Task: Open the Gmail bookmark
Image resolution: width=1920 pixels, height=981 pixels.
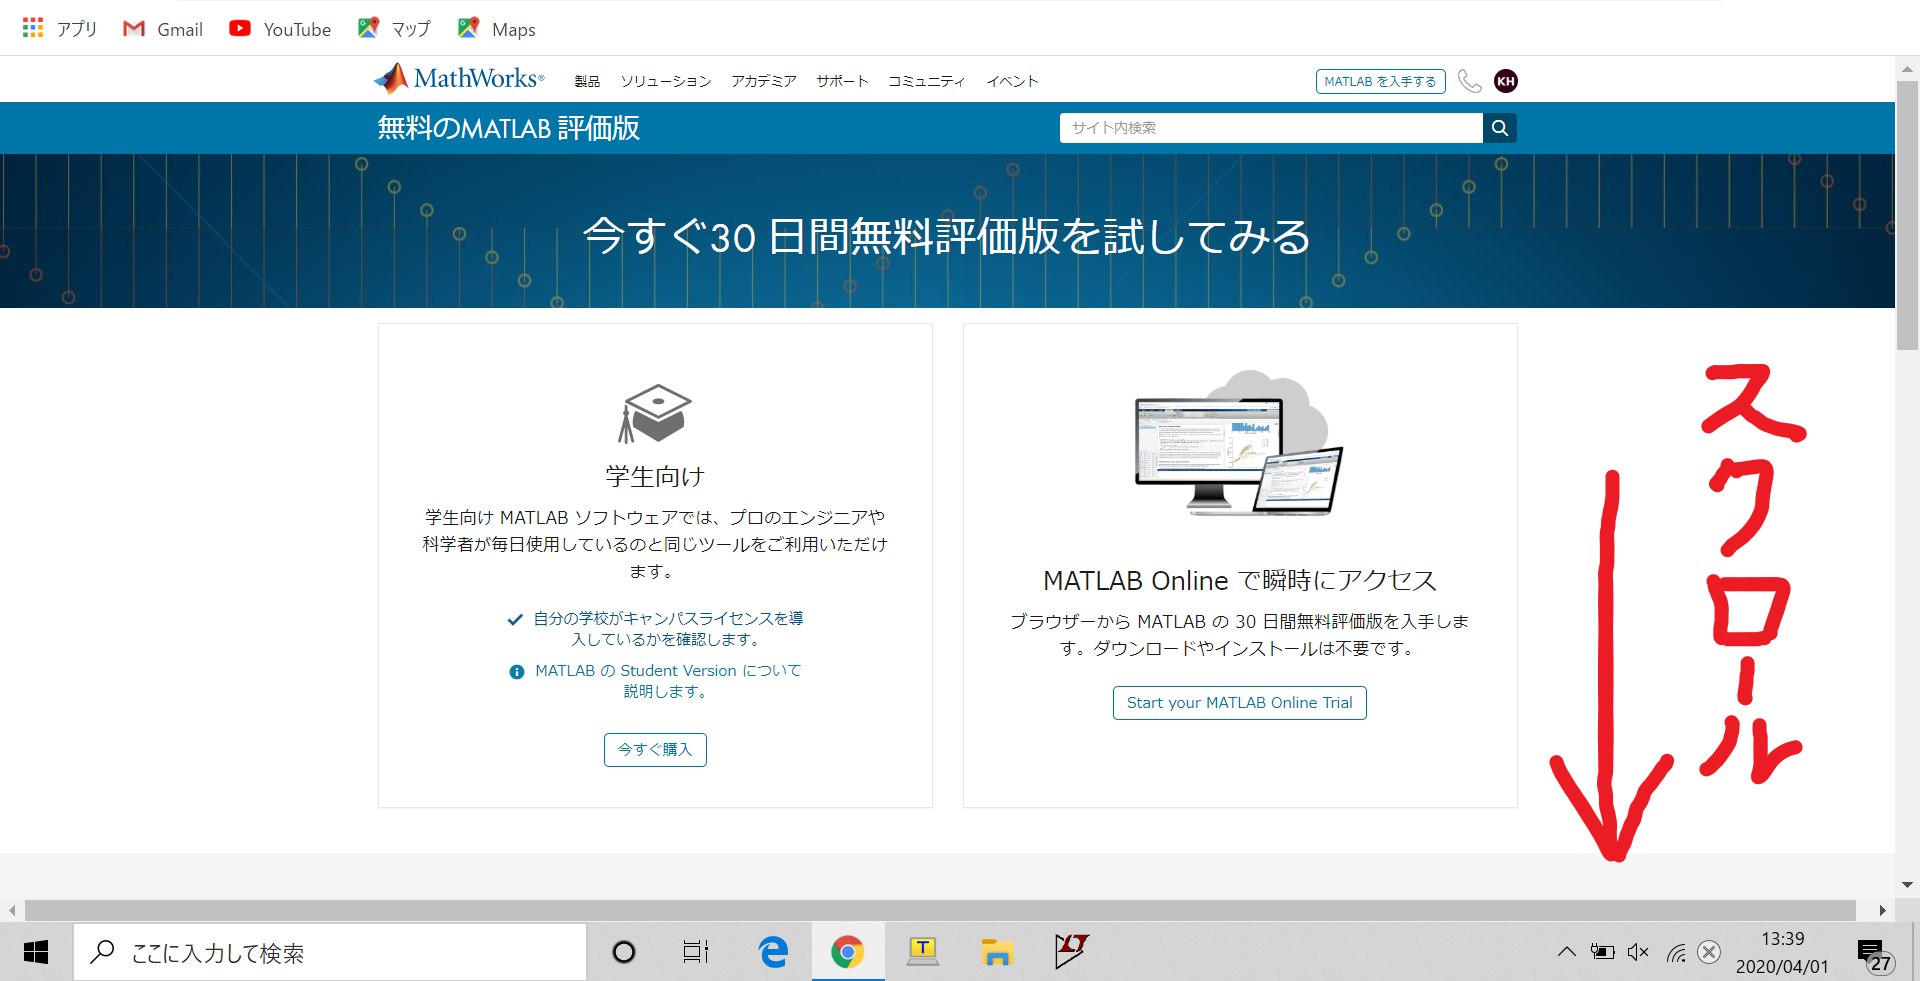Action: point(163,29)
